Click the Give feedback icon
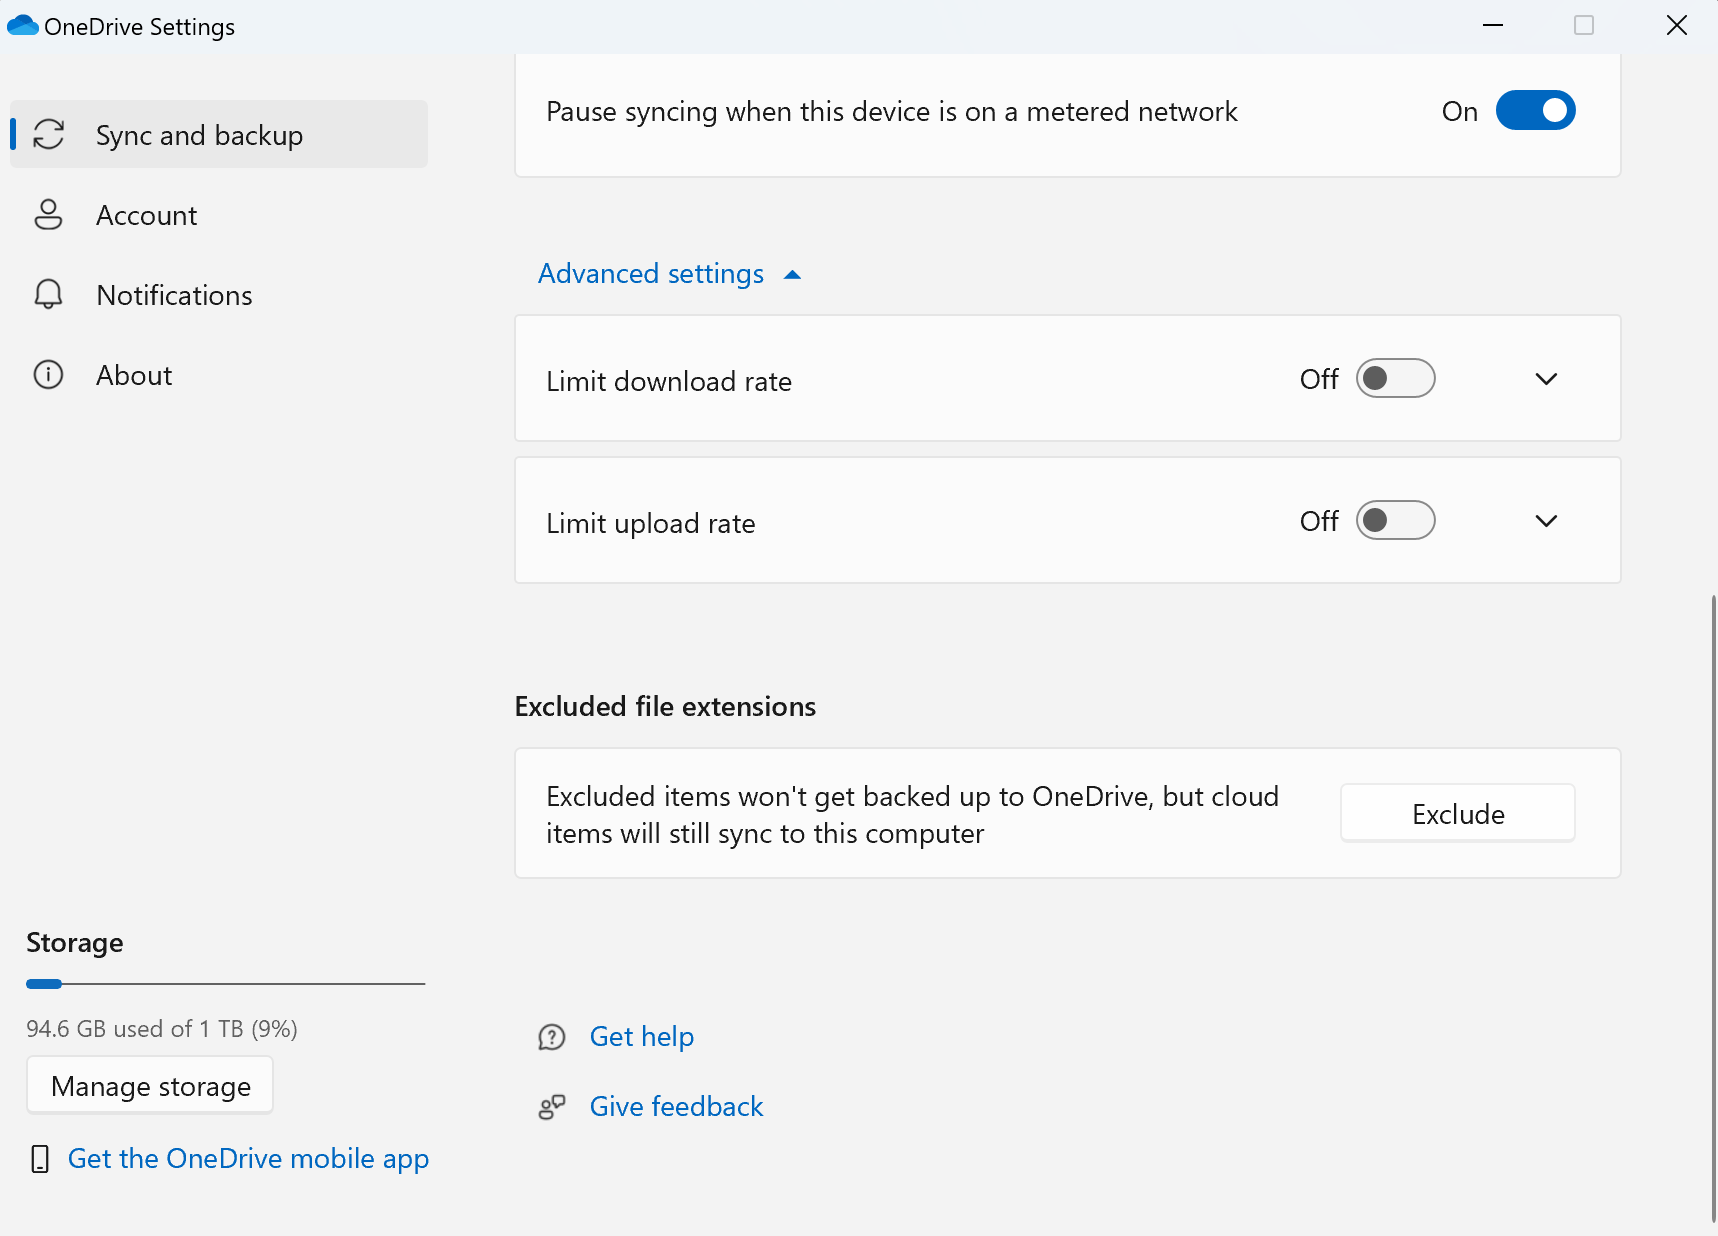This screenshot has width=1718, height=1236. click(x=552, y=1106)
